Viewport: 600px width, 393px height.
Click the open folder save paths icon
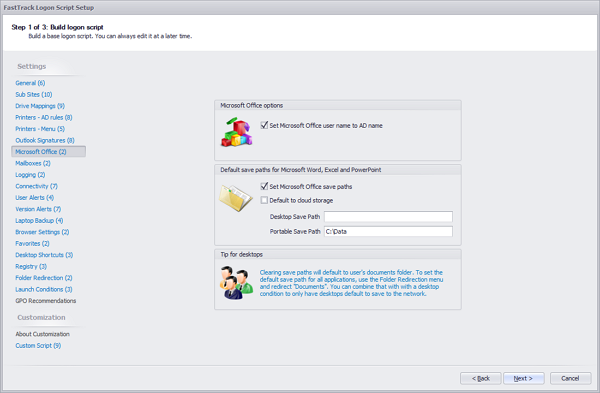(235, 198)
